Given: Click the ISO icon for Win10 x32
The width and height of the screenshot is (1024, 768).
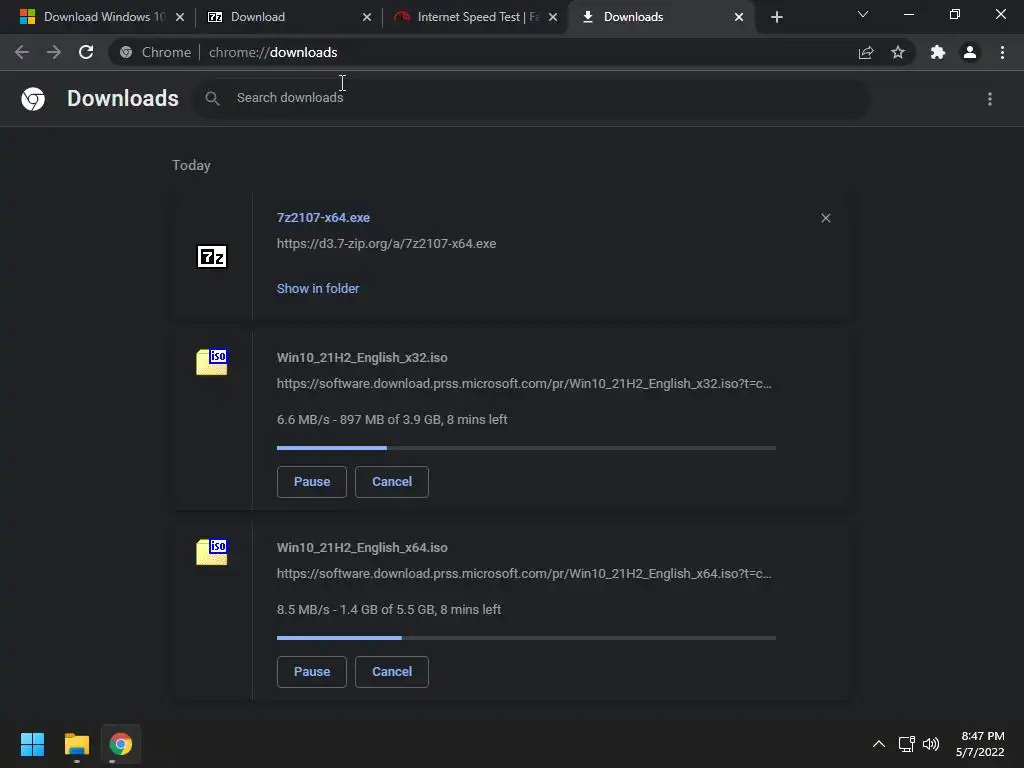Looking at the screenshot, I should tap(212, 362).
